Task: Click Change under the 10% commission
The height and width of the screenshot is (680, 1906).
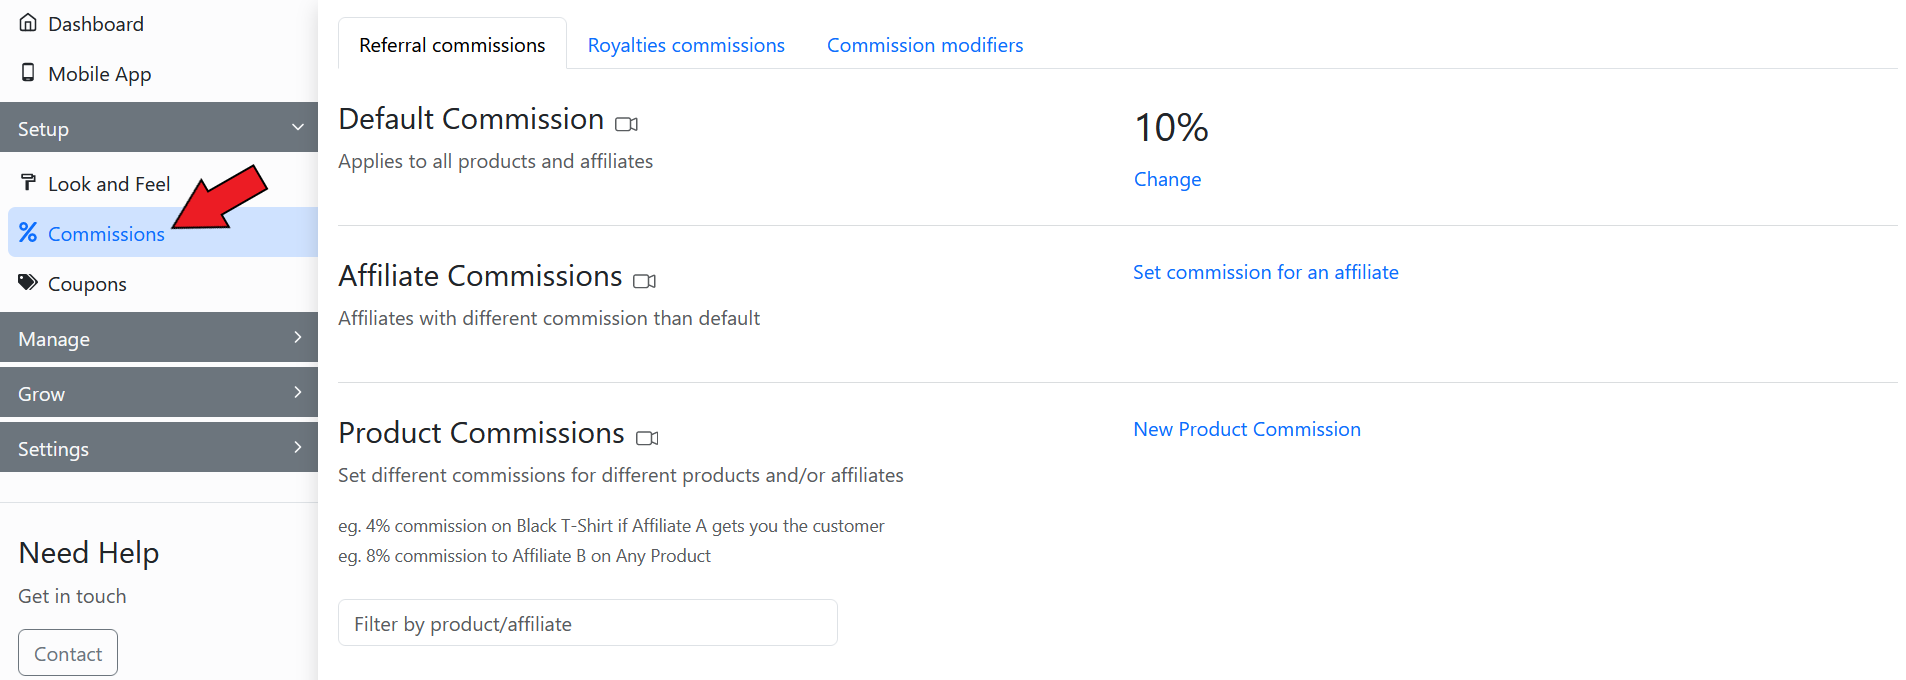Action: click(x=1167, y=179)
